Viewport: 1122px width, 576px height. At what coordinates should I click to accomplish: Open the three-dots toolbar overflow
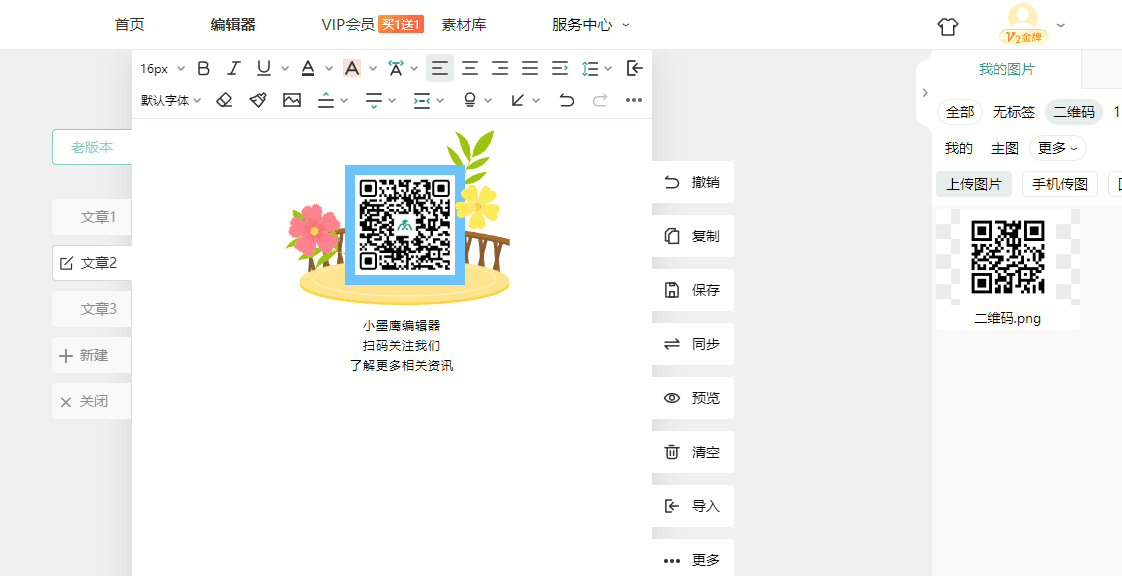[634, 100]
